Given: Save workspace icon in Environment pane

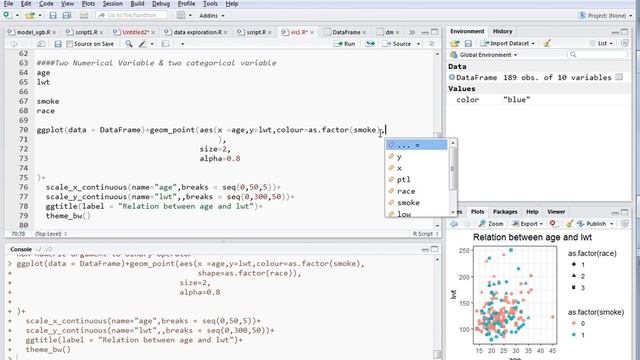Looking at the screenshot, I should tap(468, 43).
